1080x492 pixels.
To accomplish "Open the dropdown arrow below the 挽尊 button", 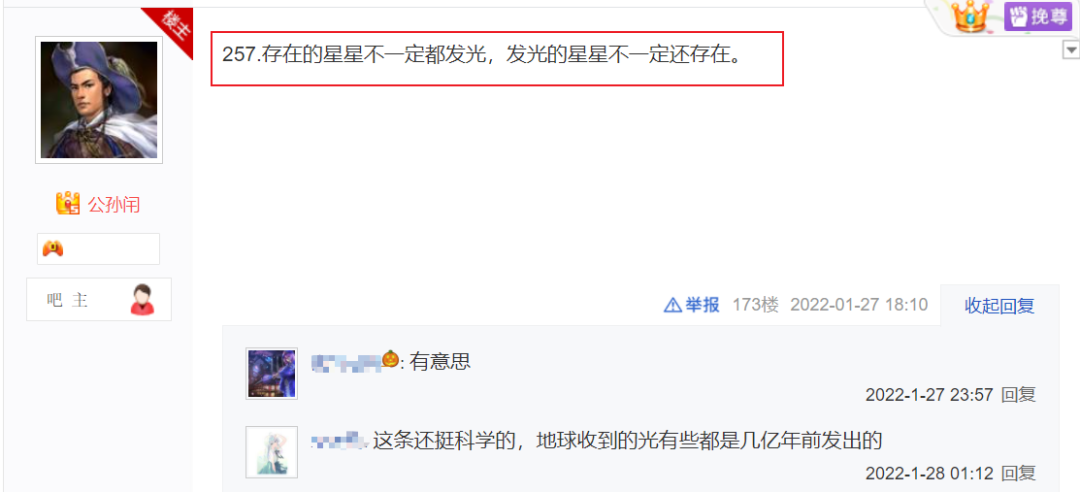I will (1071, 50).
